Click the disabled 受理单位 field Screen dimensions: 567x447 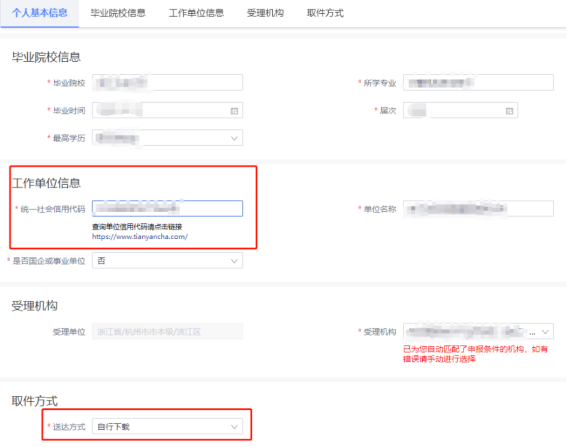167,331
